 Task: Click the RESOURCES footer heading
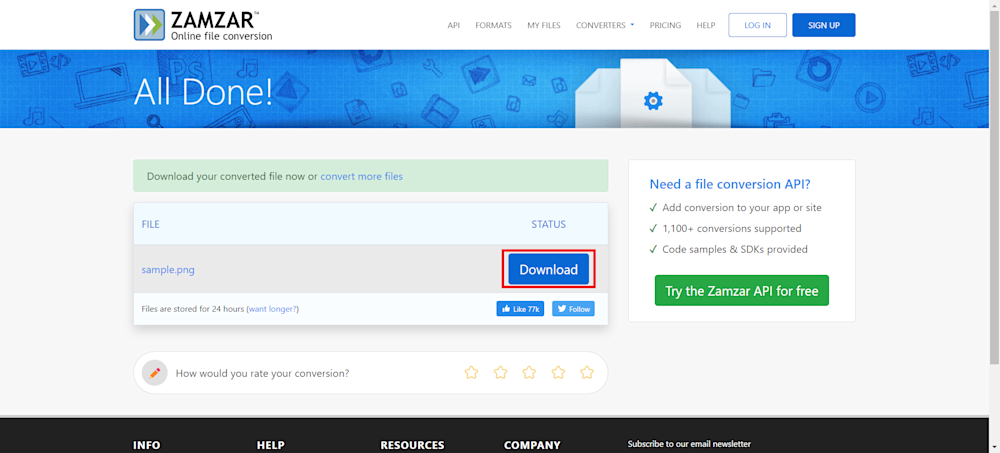[412, 445]
